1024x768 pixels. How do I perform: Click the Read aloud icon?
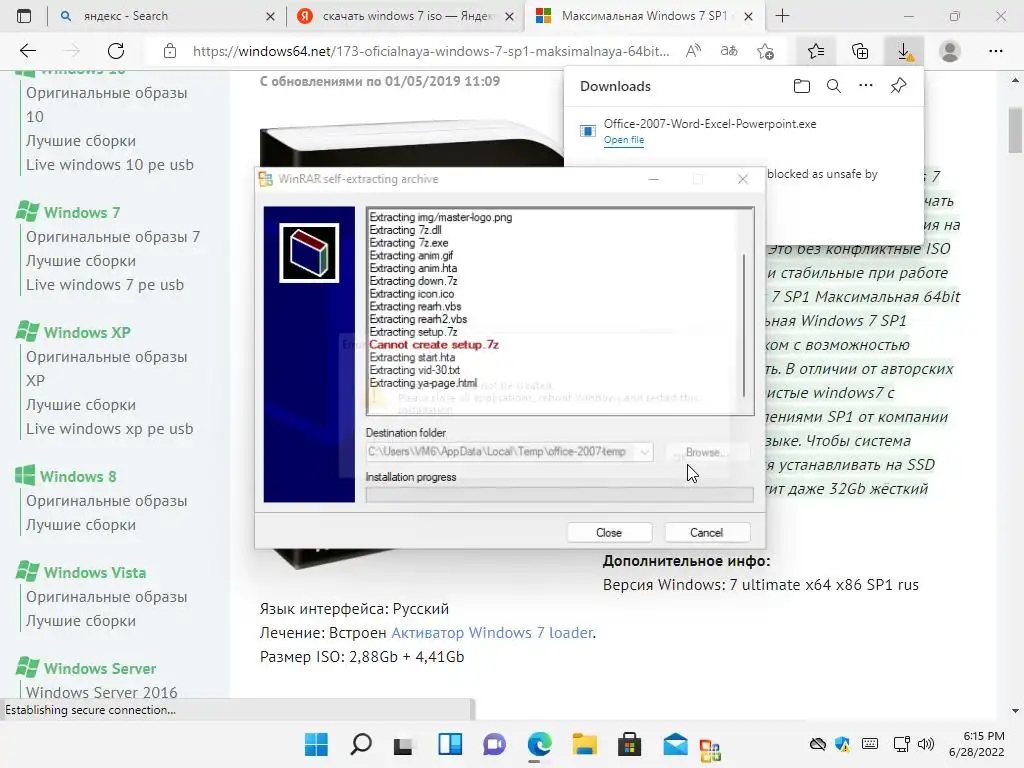pos(693,51)
